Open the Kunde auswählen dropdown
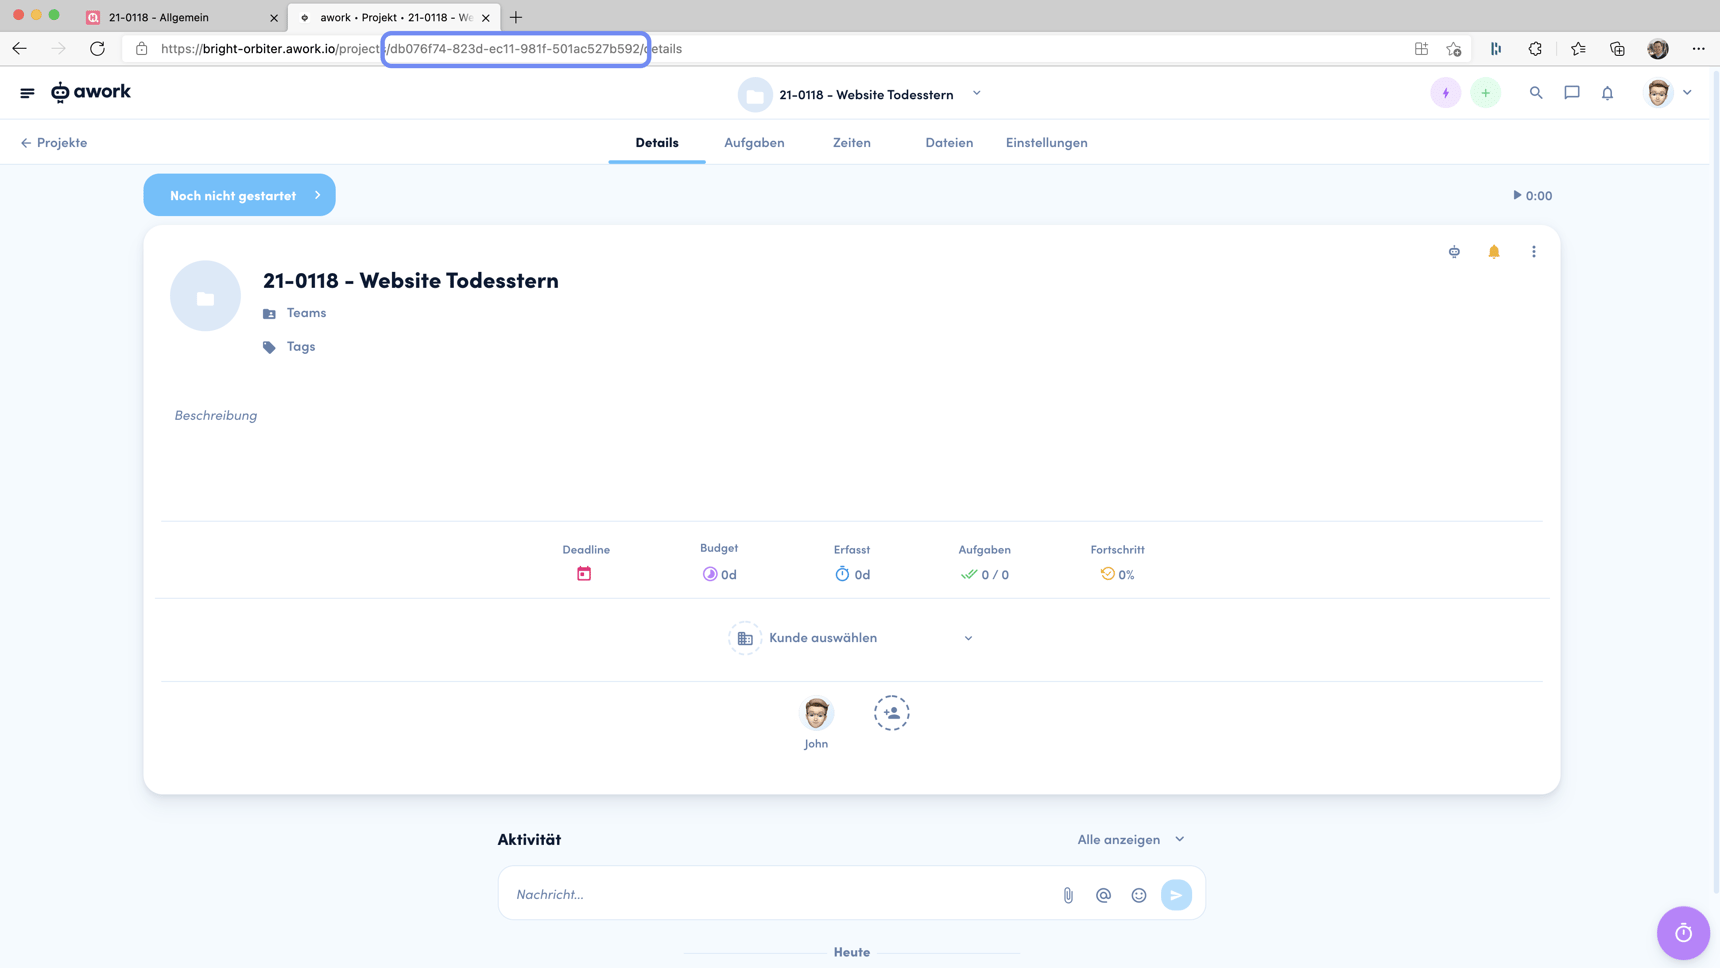The height and width of the screenshot is (968, 1720). [x=852, y=637]
